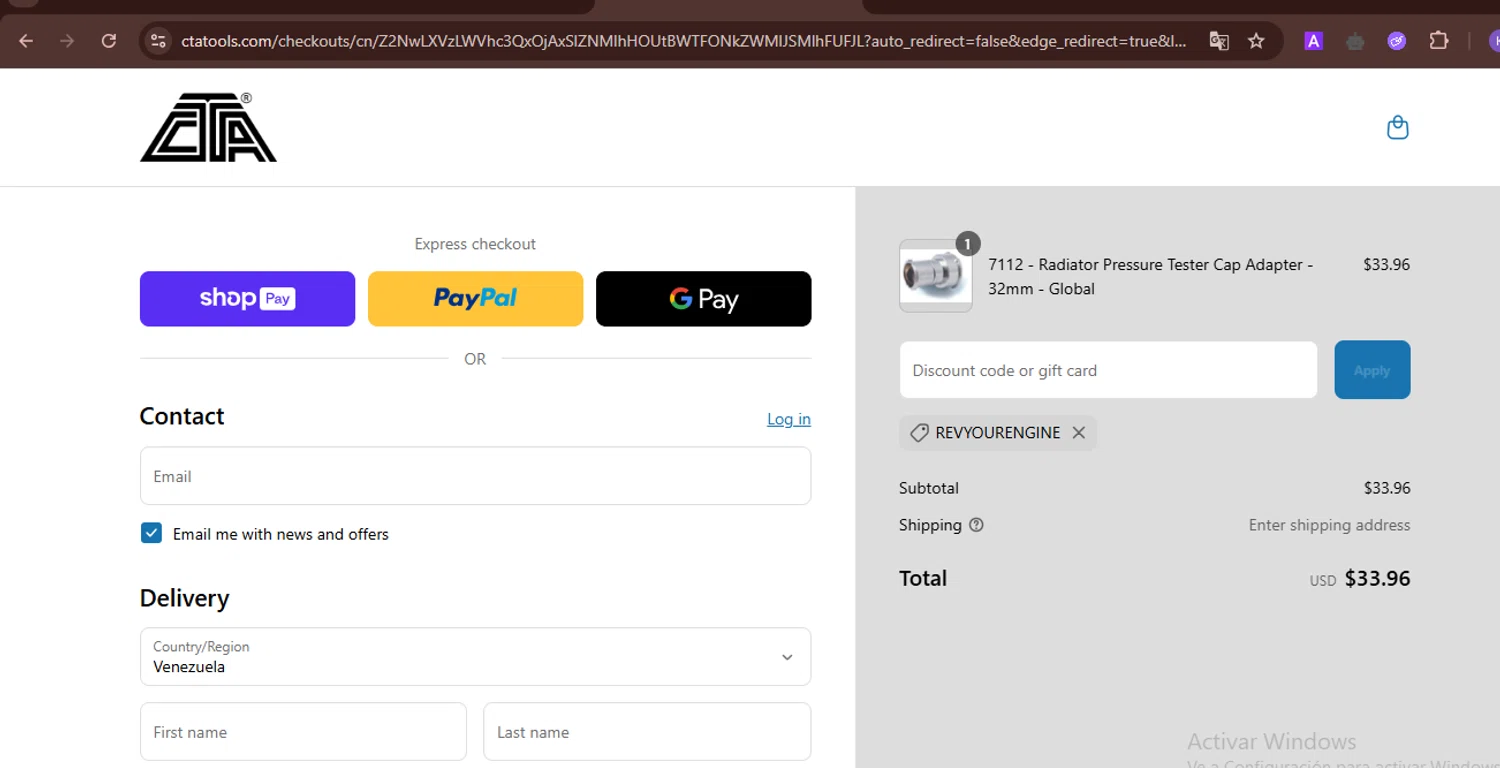Open site information icon in address bar
1500x768 pixels.
[157, 41]
